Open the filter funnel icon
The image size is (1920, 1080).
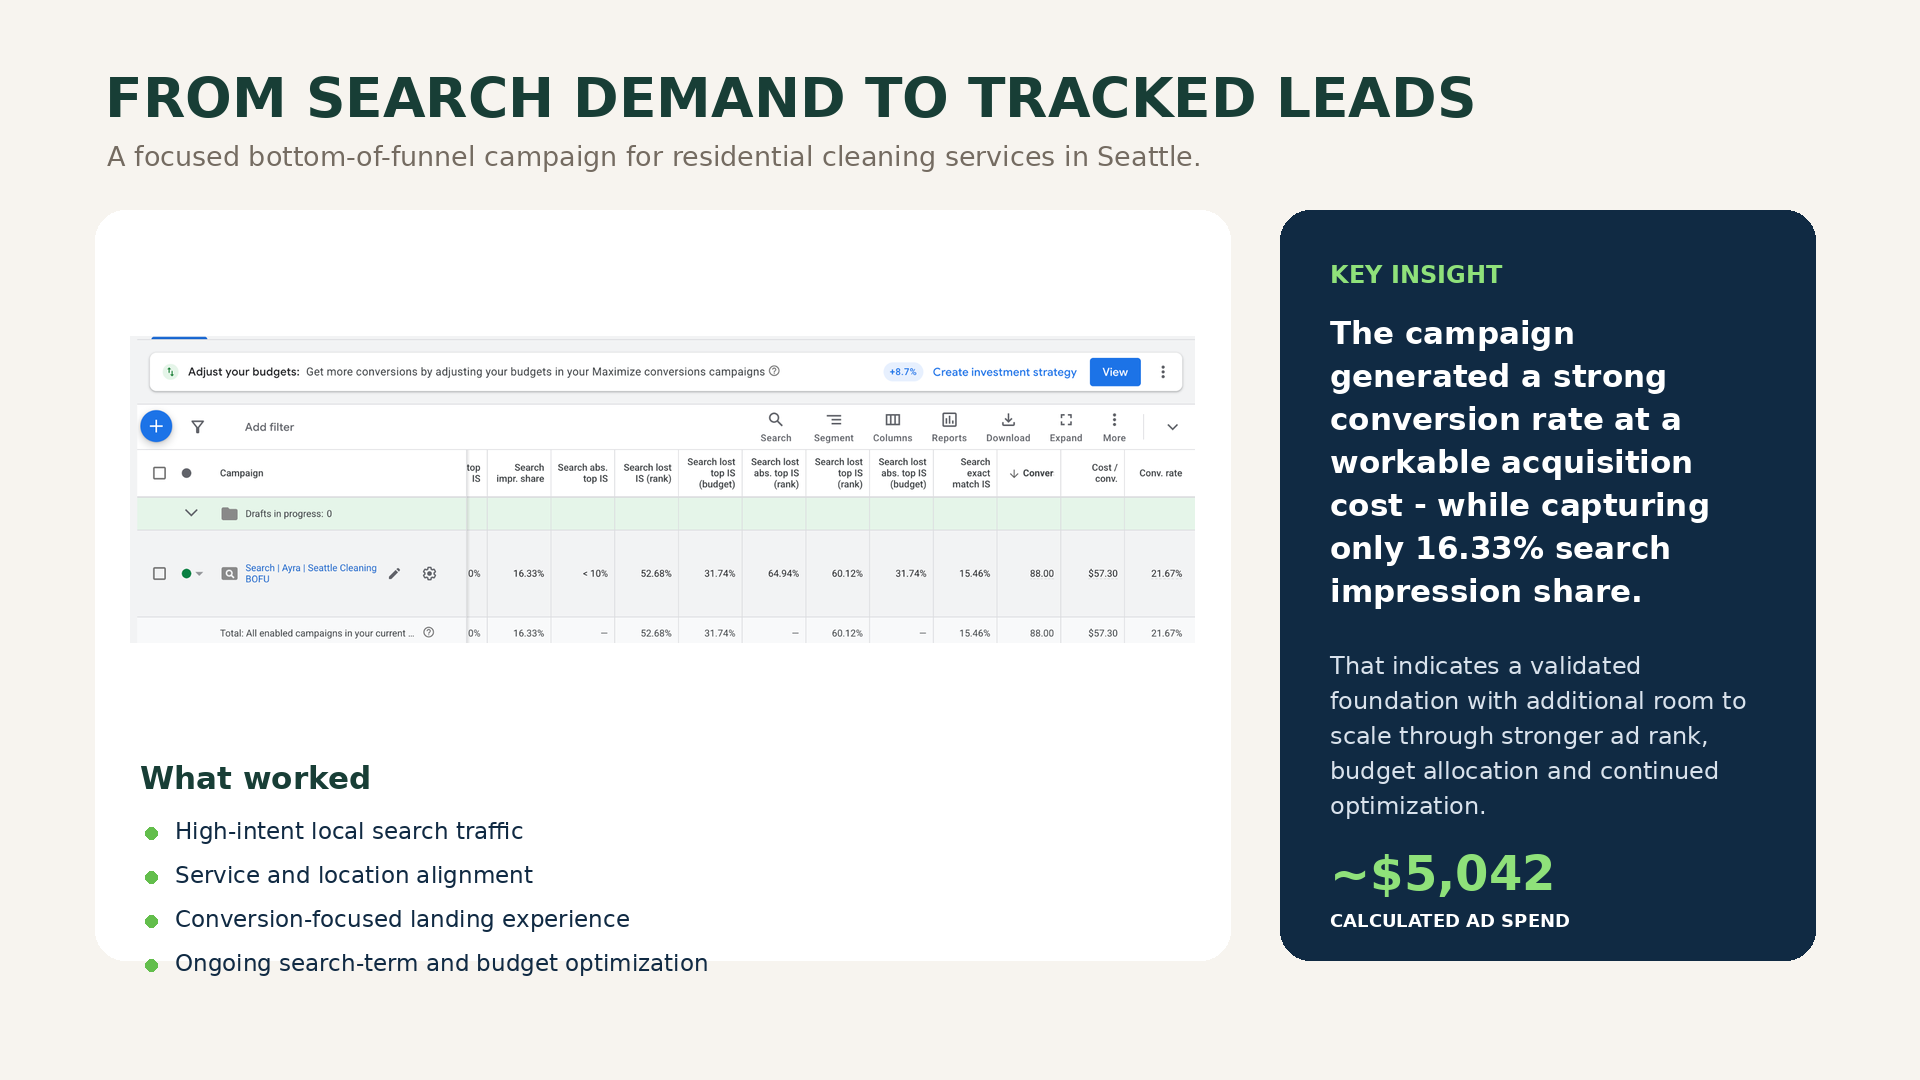[x=198, y=427]
